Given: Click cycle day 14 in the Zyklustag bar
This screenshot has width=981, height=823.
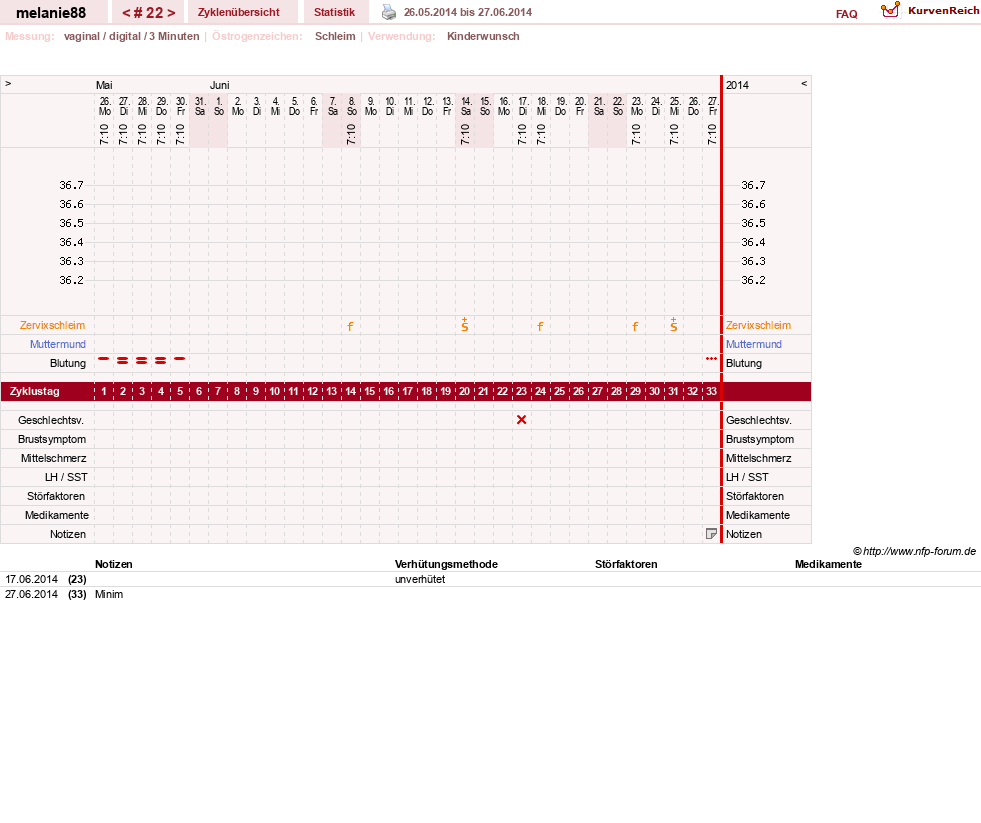Looking at the screenshot, I should point(350,391).
